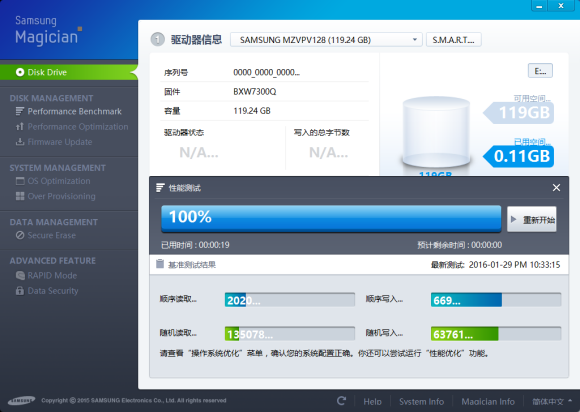Open OS Optimization
The height and width of the screenshot is (412, 580).
(x=59, y=181)
